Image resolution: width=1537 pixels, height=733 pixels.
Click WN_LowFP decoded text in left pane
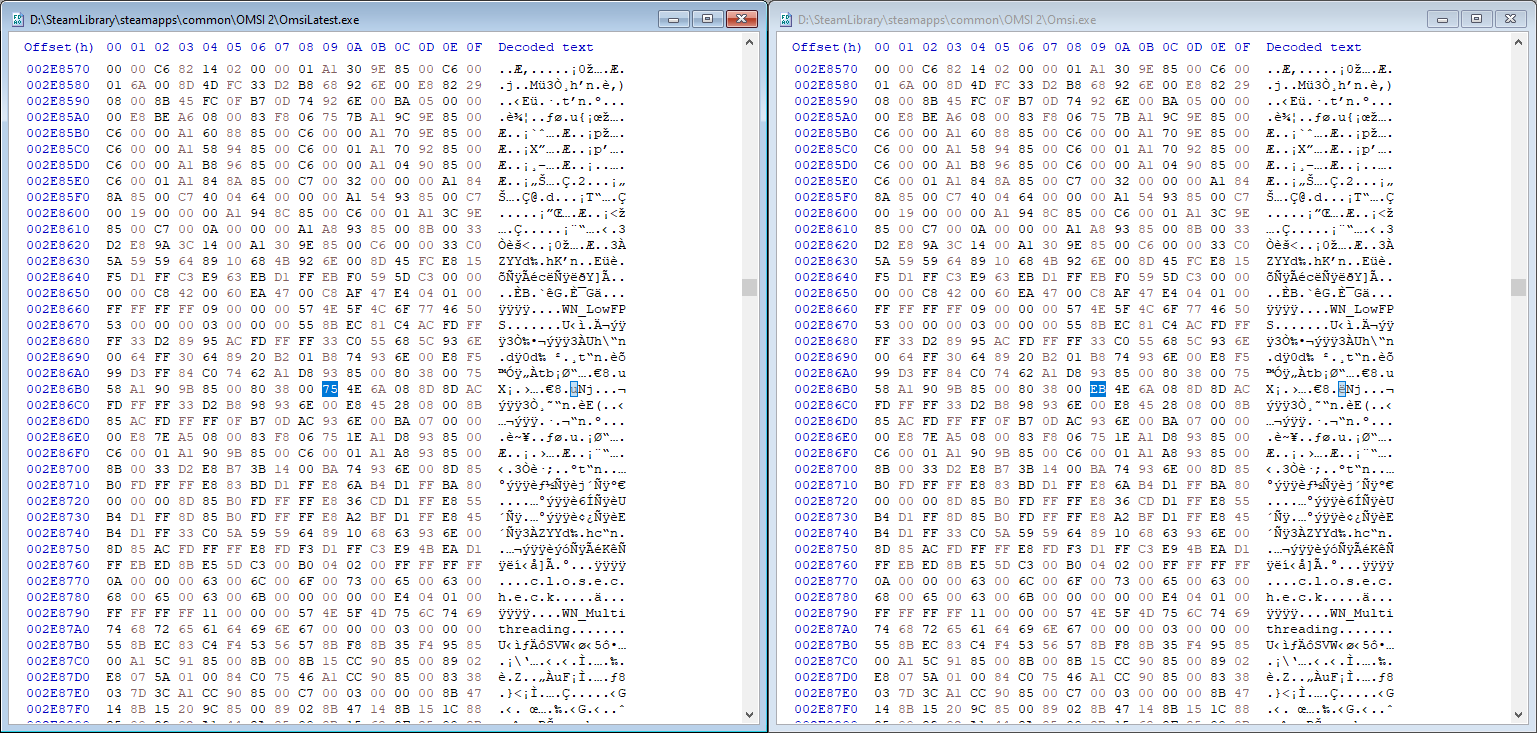coord(564,310)
